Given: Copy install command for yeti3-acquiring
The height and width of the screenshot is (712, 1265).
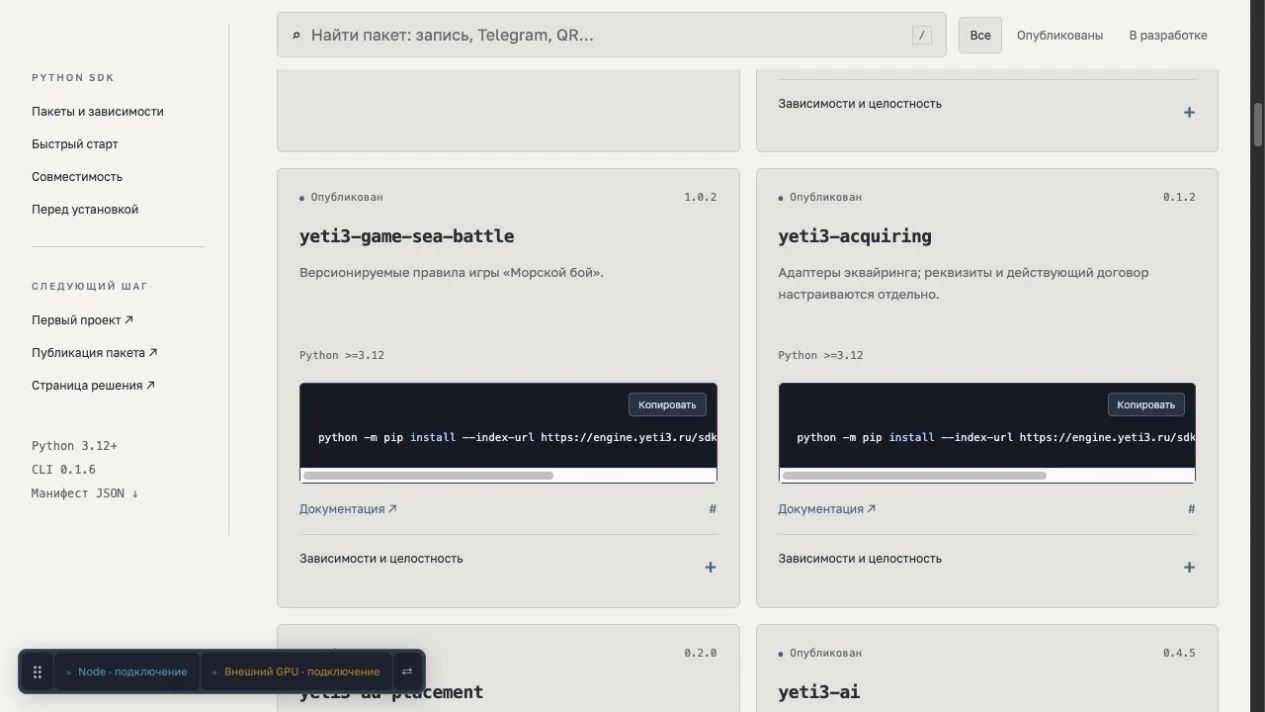Looking at the screenshot, I should click(1146, 404).
